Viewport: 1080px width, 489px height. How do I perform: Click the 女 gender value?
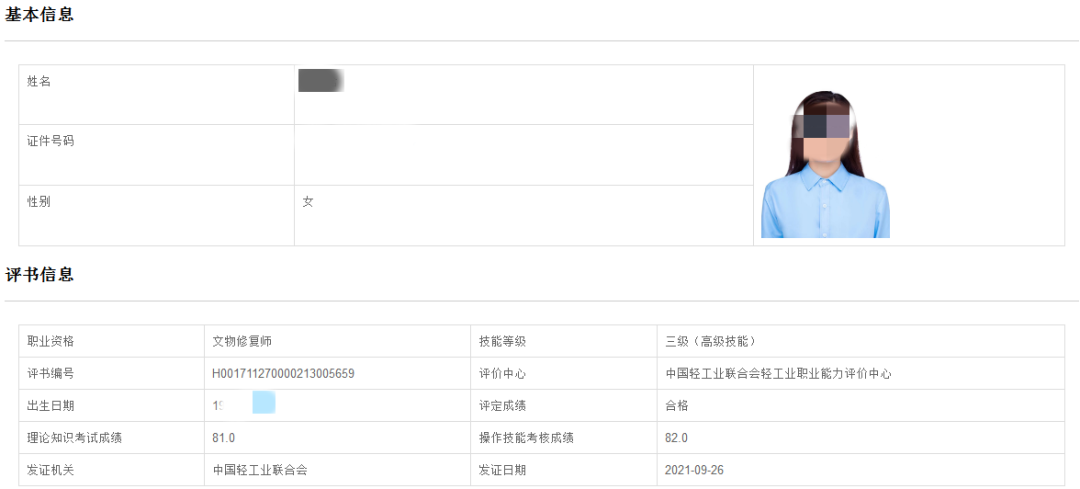tap(308, 202)
